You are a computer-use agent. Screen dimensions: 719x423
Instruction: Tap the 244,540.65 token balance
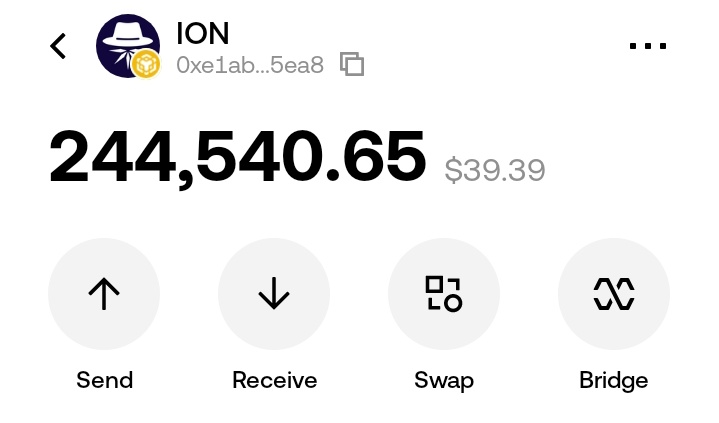(238, 158)
